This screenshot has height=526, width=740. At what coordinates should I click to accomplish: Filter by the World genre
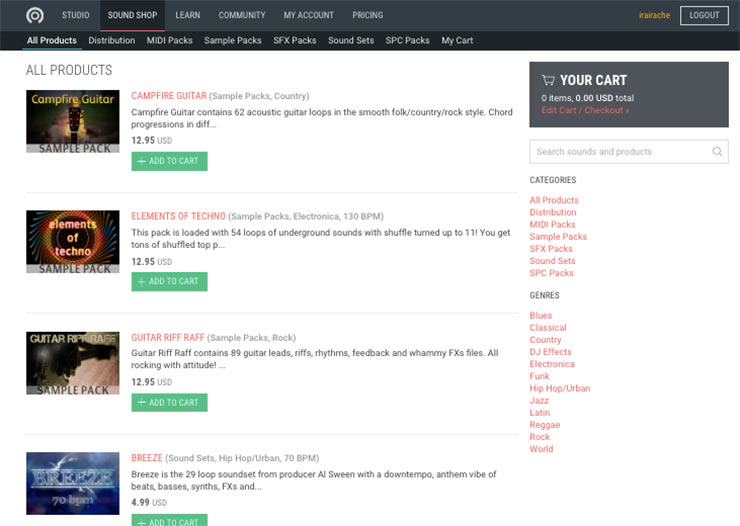coord(541,449)
